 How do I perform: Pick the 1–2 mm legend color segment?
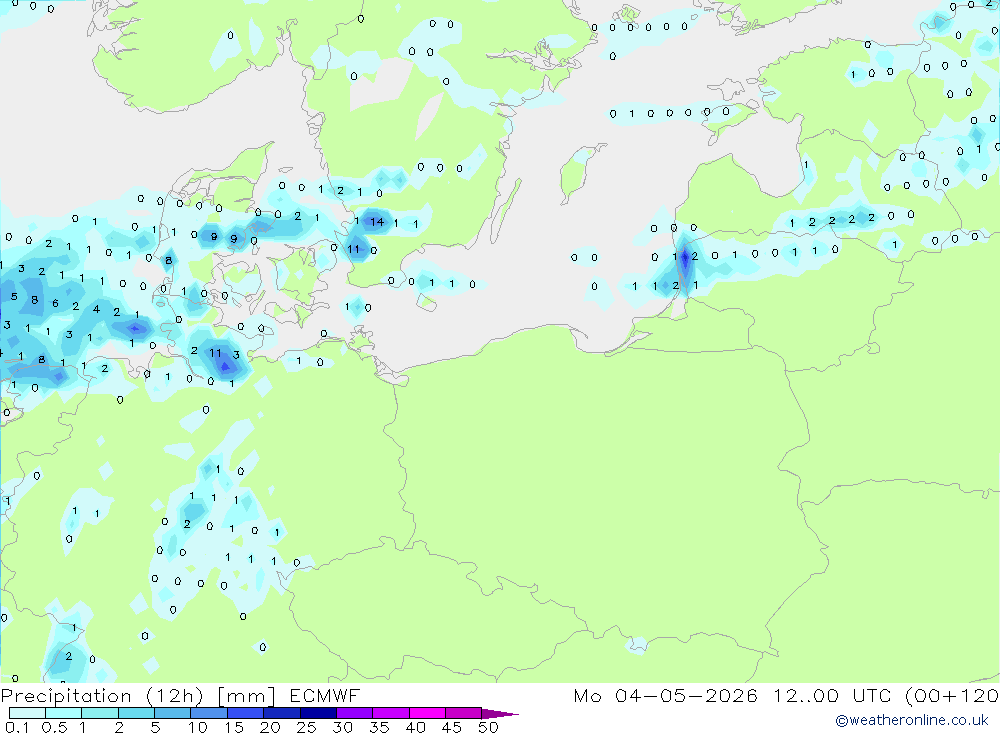click(100, 713)
